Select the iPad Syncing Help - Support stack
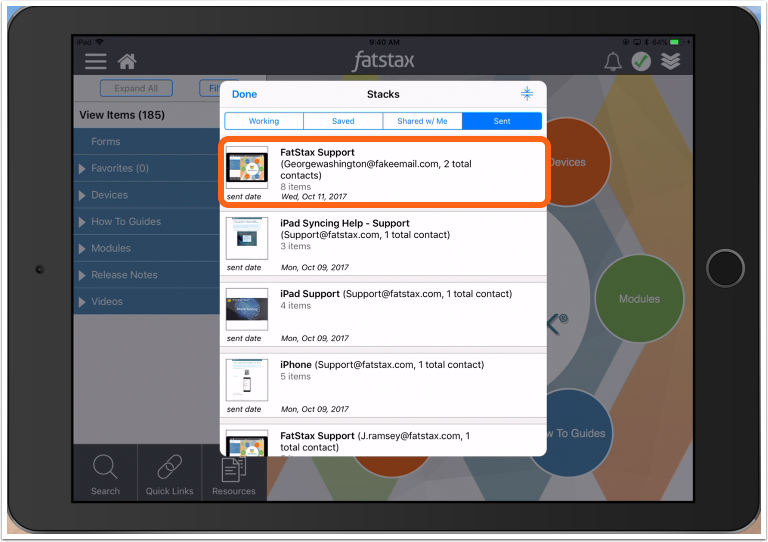The height and width of the screenshot is (542, 768). [383, 245]
